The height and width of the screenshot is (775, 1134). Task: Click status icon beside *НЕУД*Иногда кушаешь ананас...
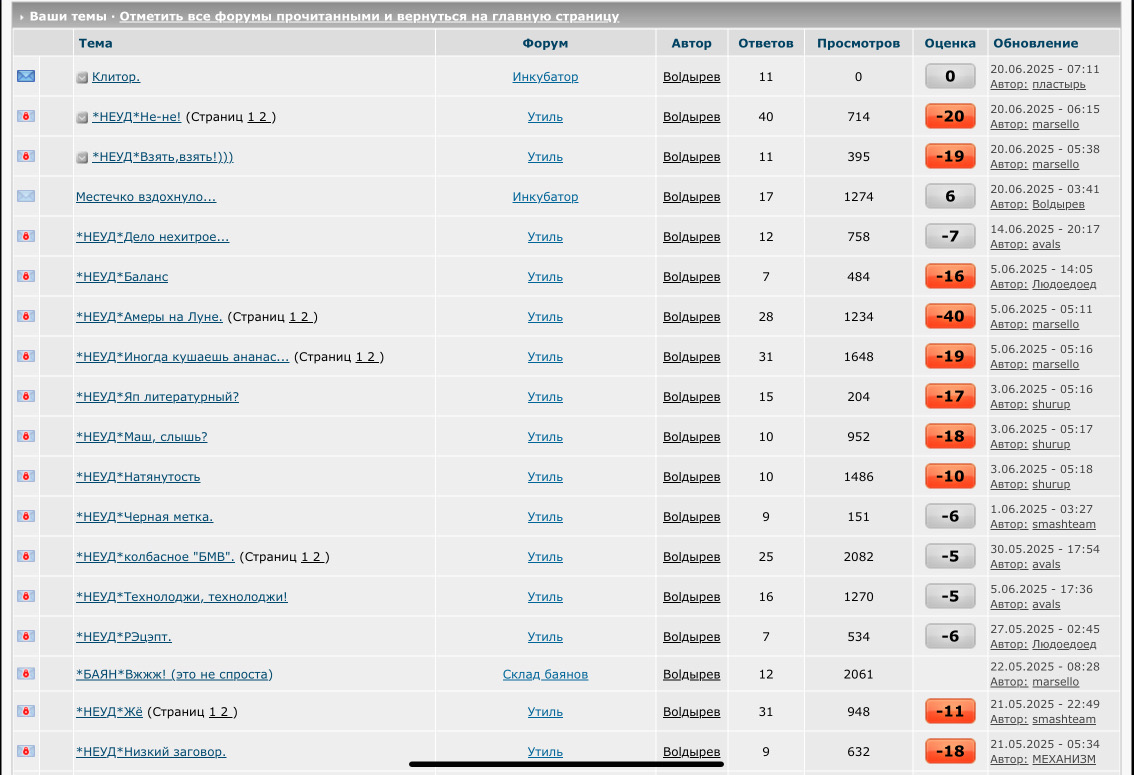click(26, 356)
